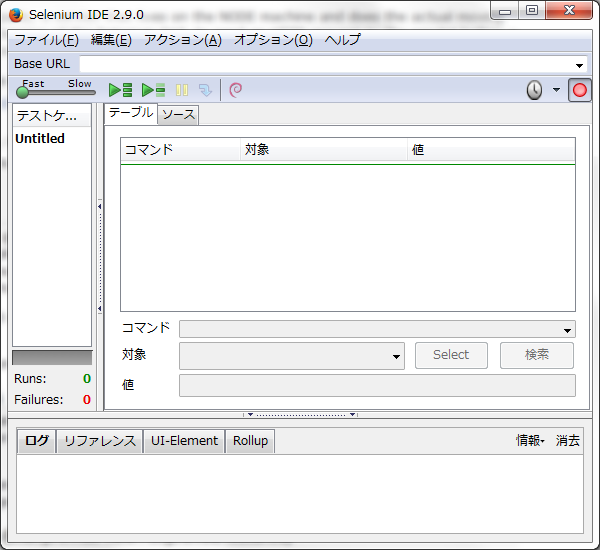This screenshot has height=550, width=600.
Task: Click the 対象 column header
Action: 324,150
